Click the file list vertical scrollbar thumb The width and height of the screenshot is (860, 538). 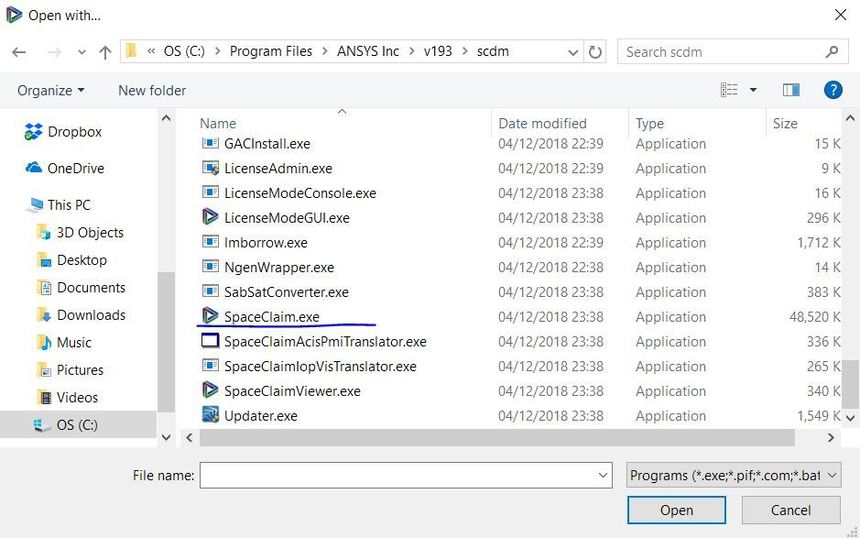pyautogui.click(x=850, y=384)
